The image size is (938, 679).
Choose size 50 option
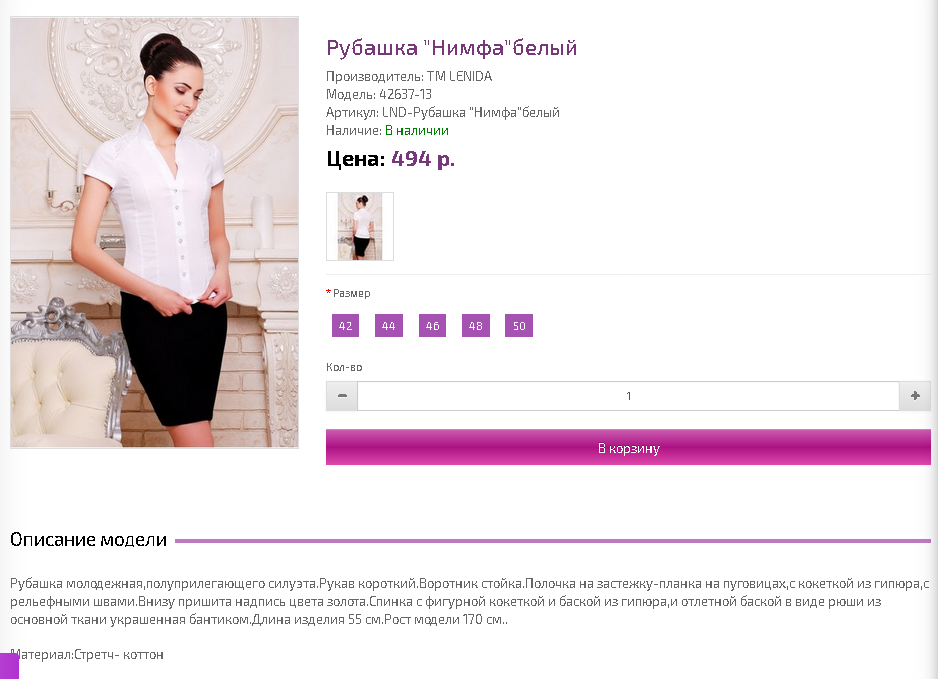519,326
